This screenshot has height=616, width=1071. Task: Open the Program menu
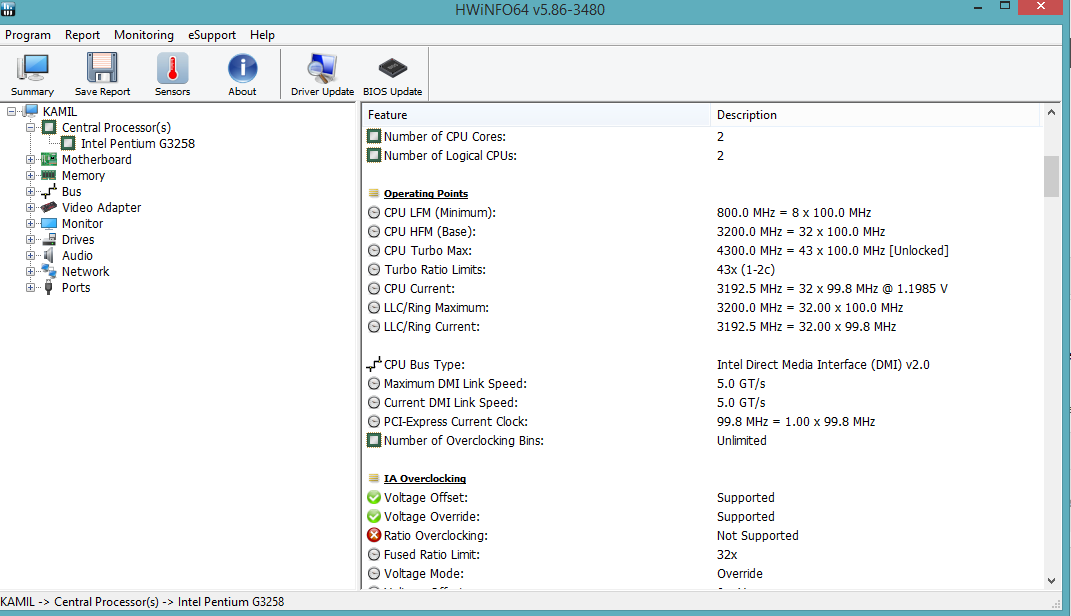[x=28, y=35]
